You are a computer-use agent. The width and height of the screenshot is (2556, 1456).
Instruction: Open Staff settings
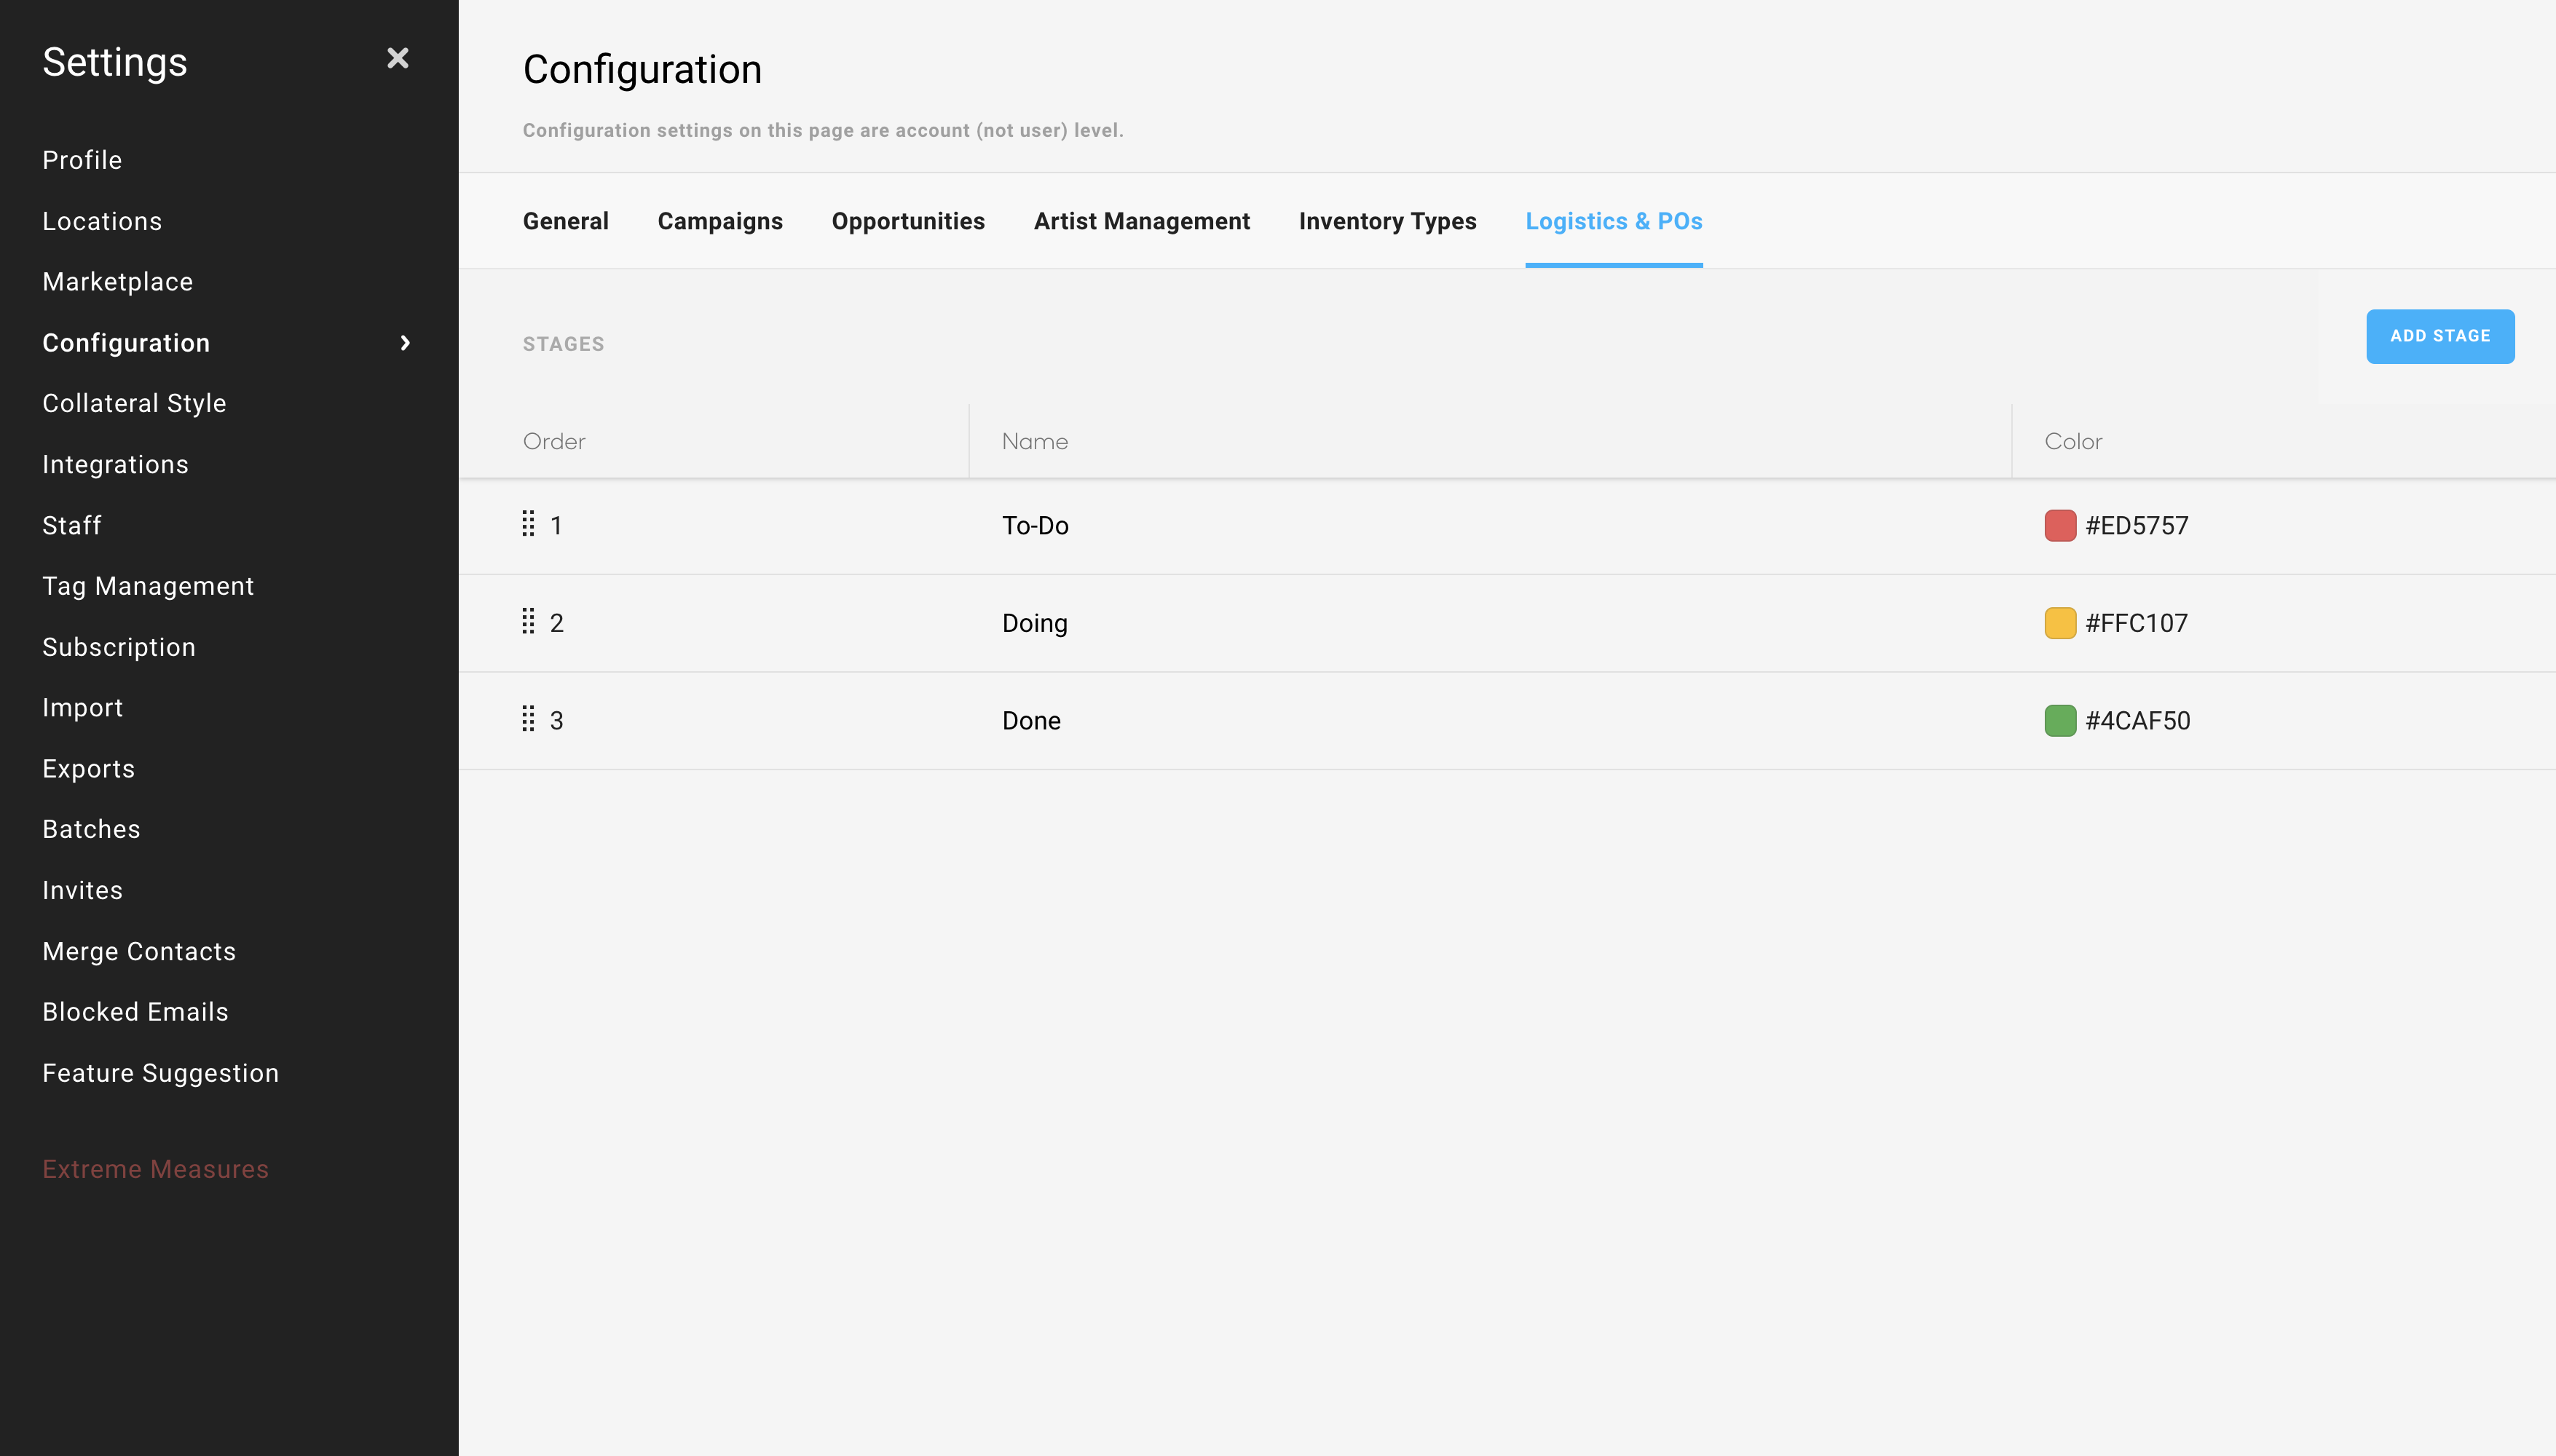[x=71, y=525]
